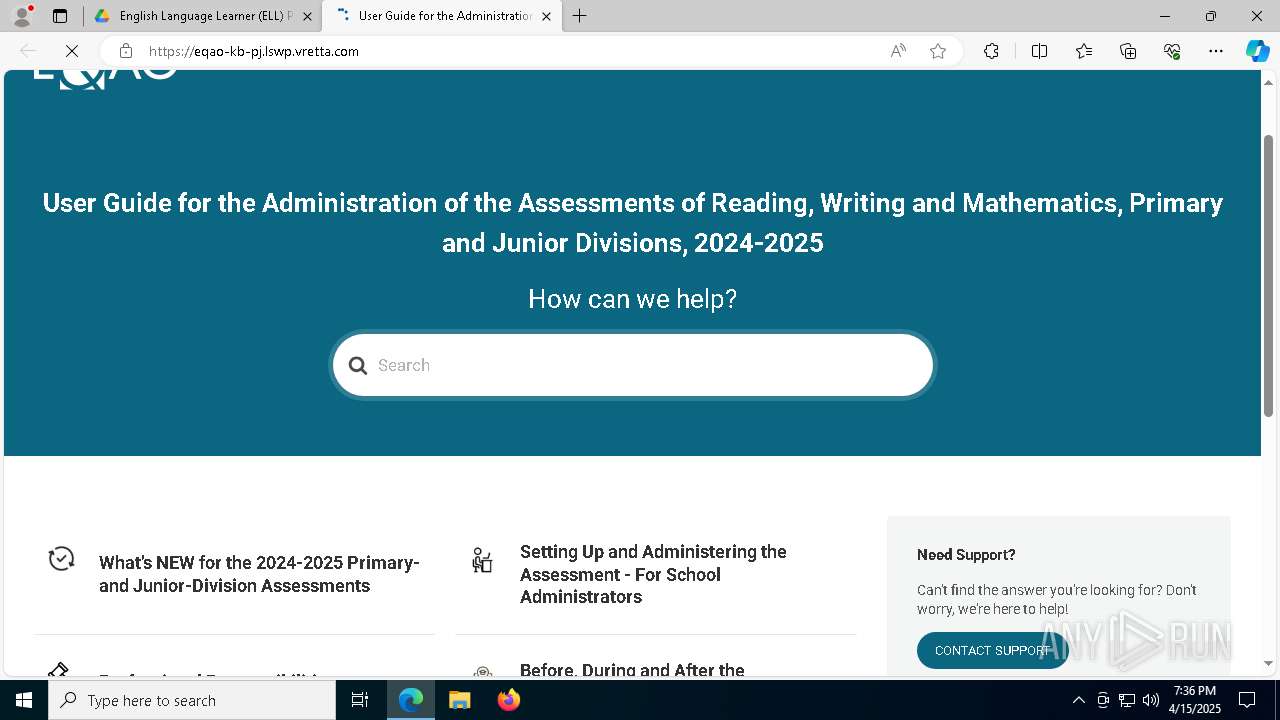The image size is (1280, 720).
Task: Show hidden system tray icons
Action: click(x=1078, y=700)
